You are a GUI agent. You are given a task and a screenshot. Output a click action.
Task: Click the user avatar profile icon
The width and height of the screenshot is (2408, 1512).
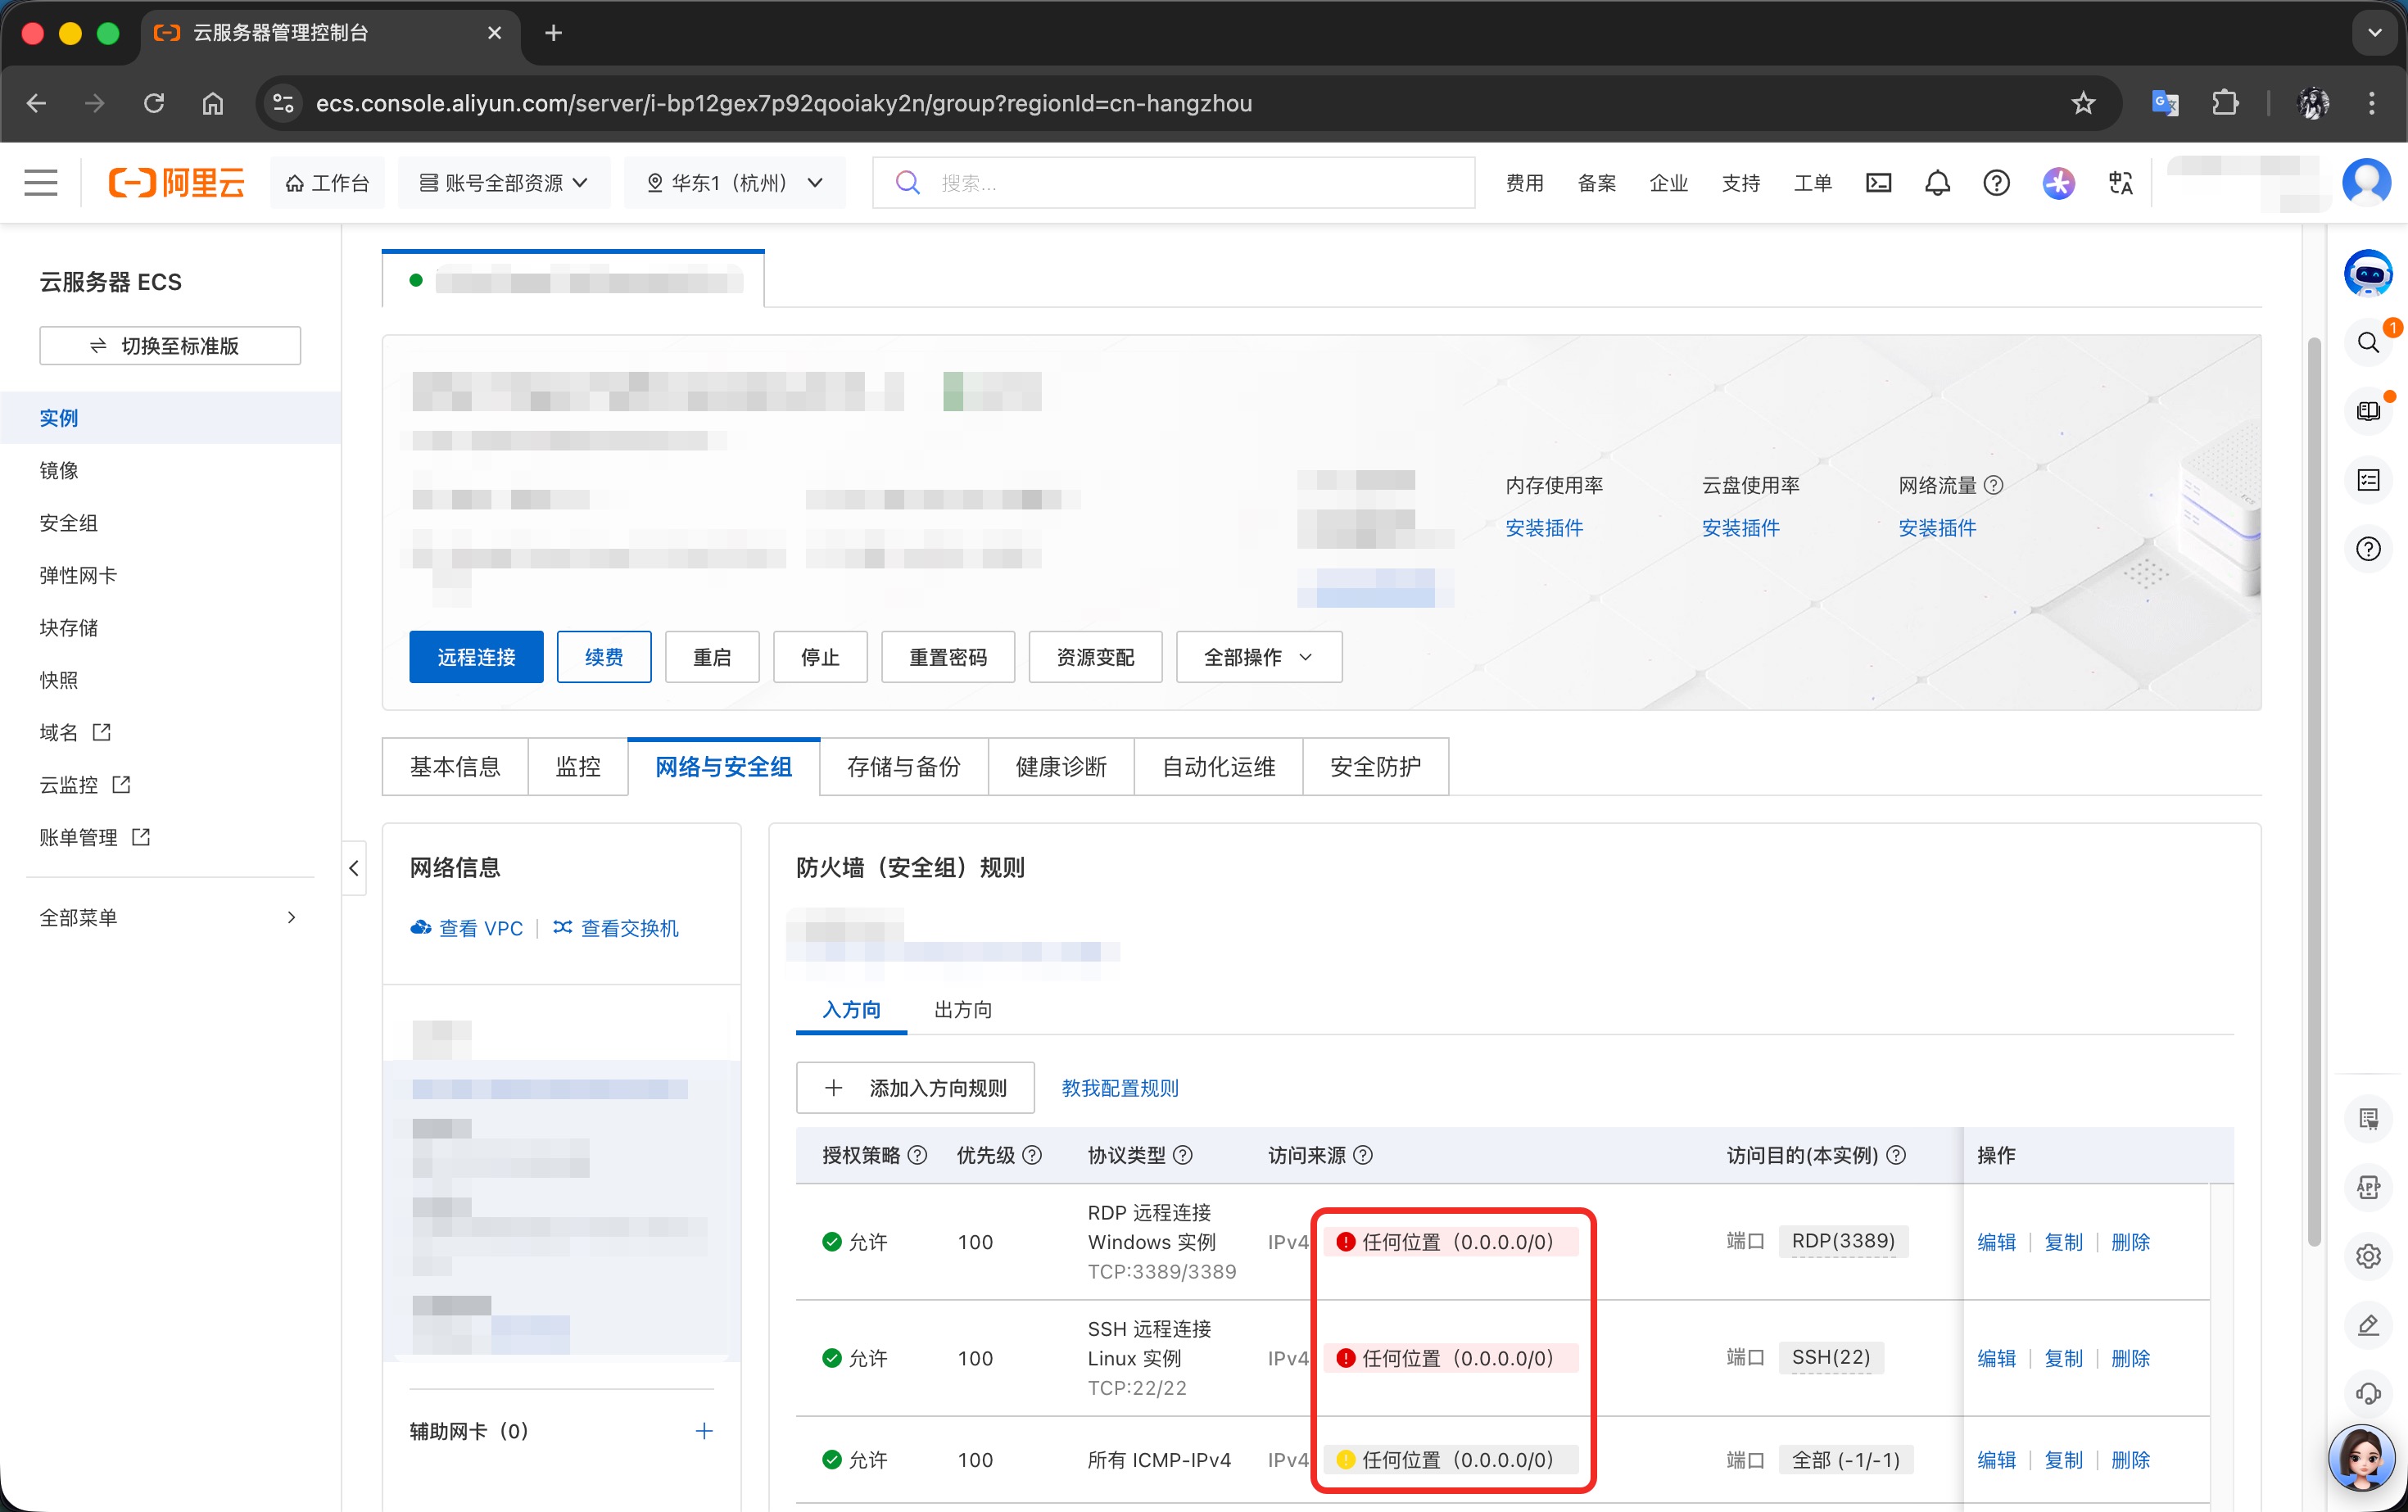pyautogui.click(x=2366, y=183)
